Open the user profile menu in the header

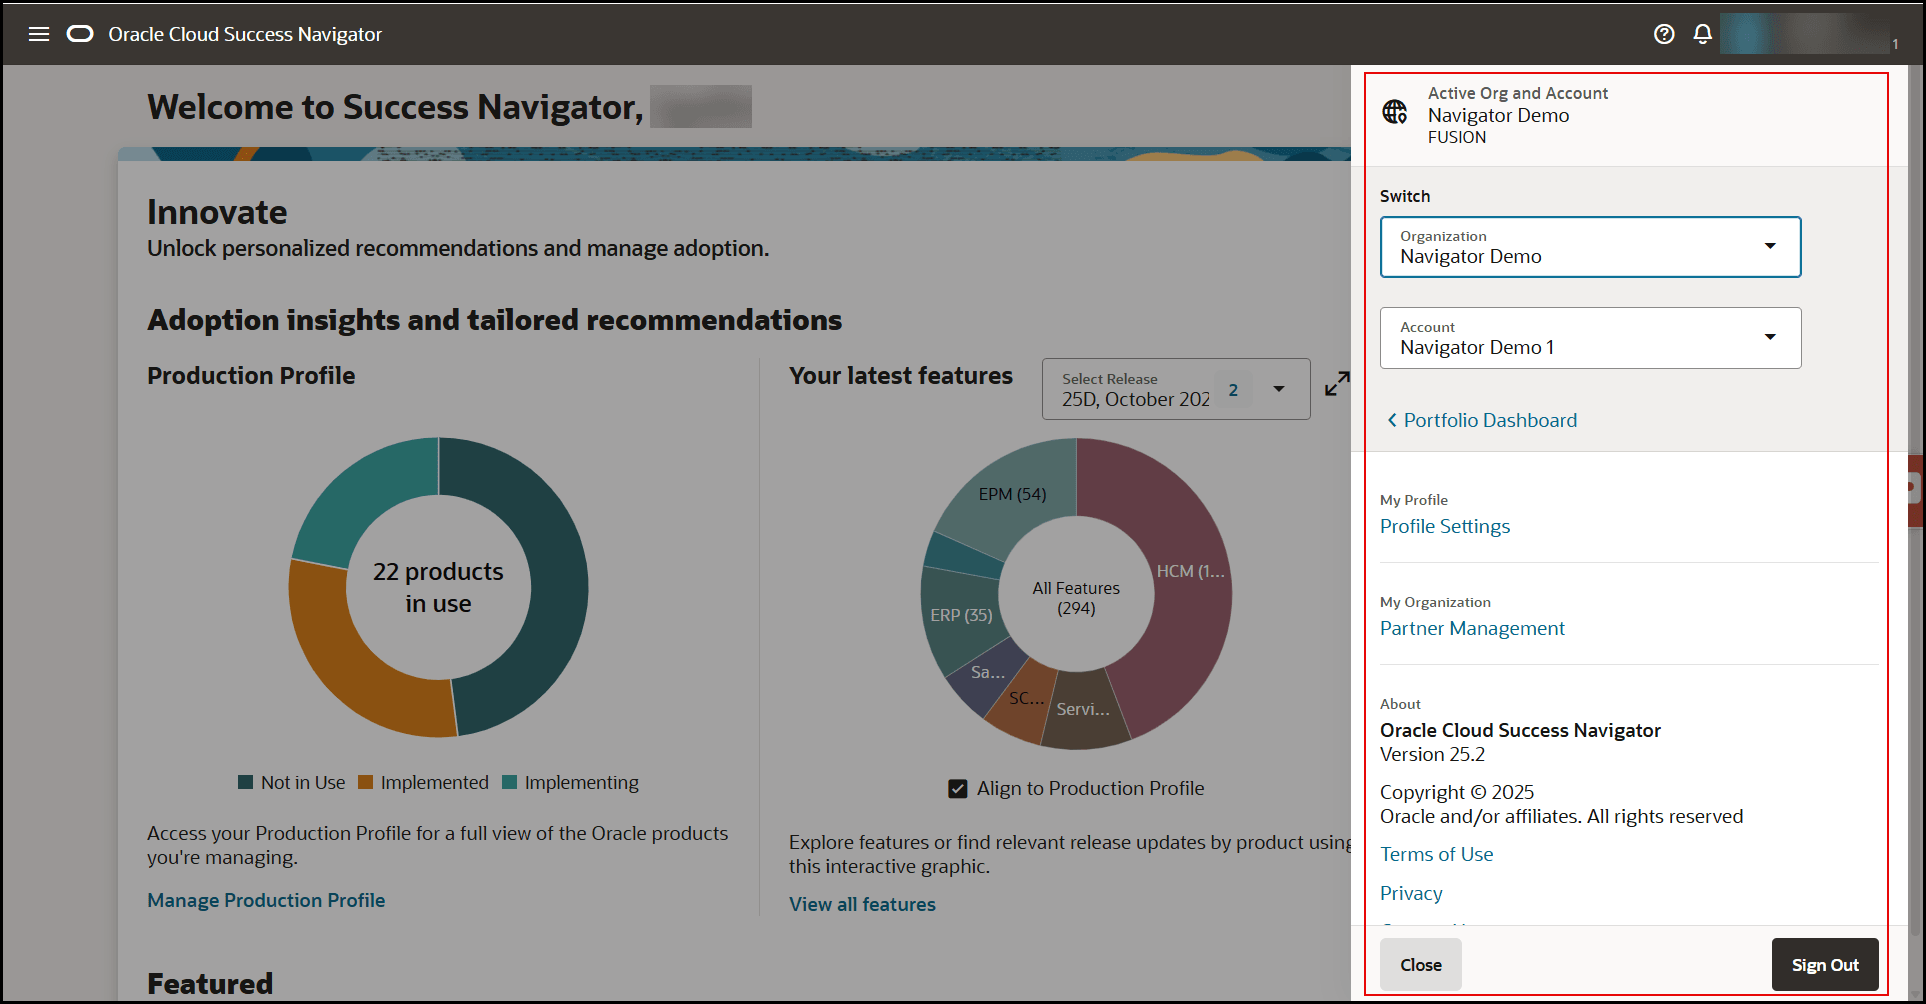(1810, 34)
